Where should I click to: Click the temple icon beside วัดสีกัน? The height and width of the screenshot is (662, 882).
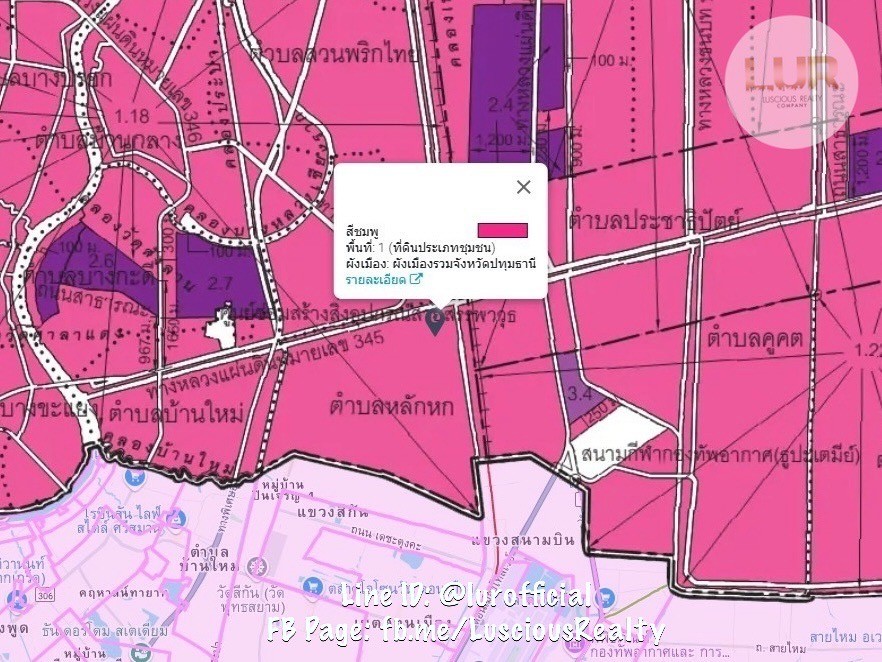(x=257, y=567)
